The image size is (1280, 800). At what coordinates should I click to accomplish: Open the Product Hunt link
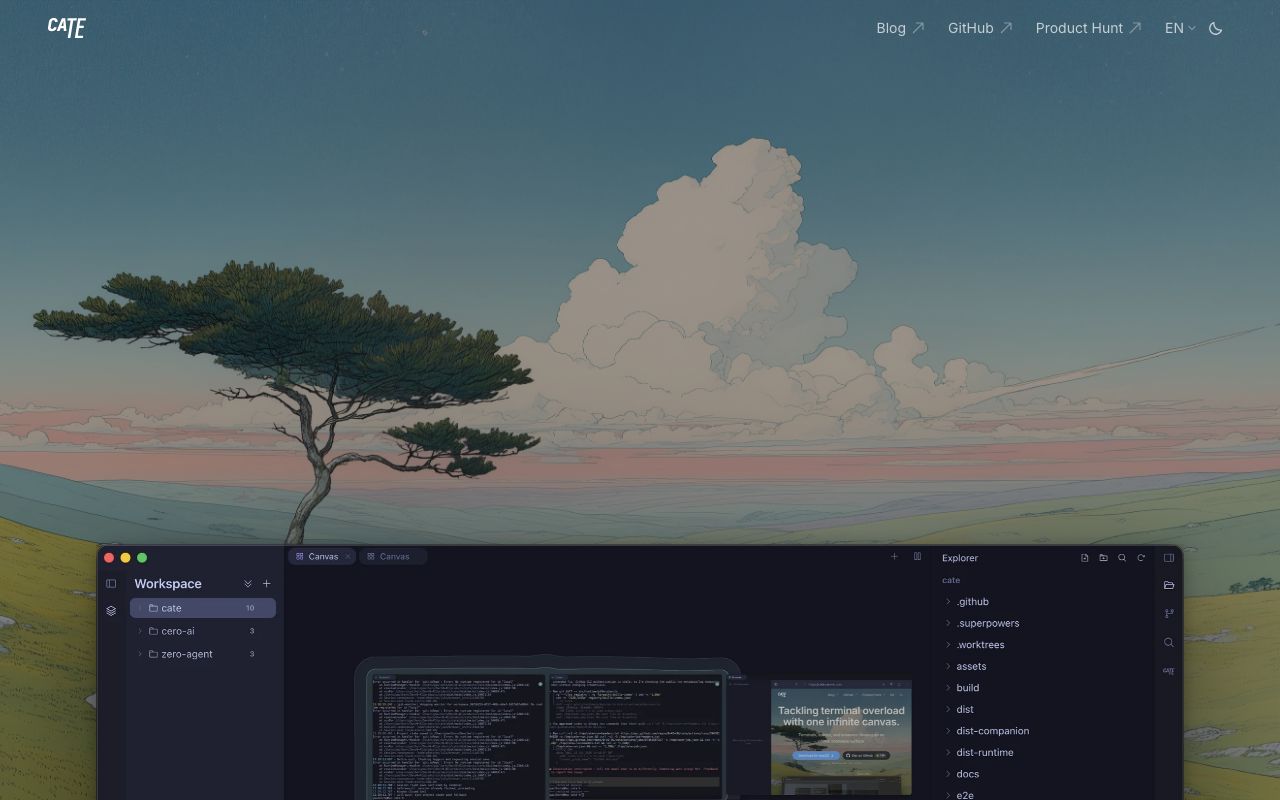pos(1088,28)
